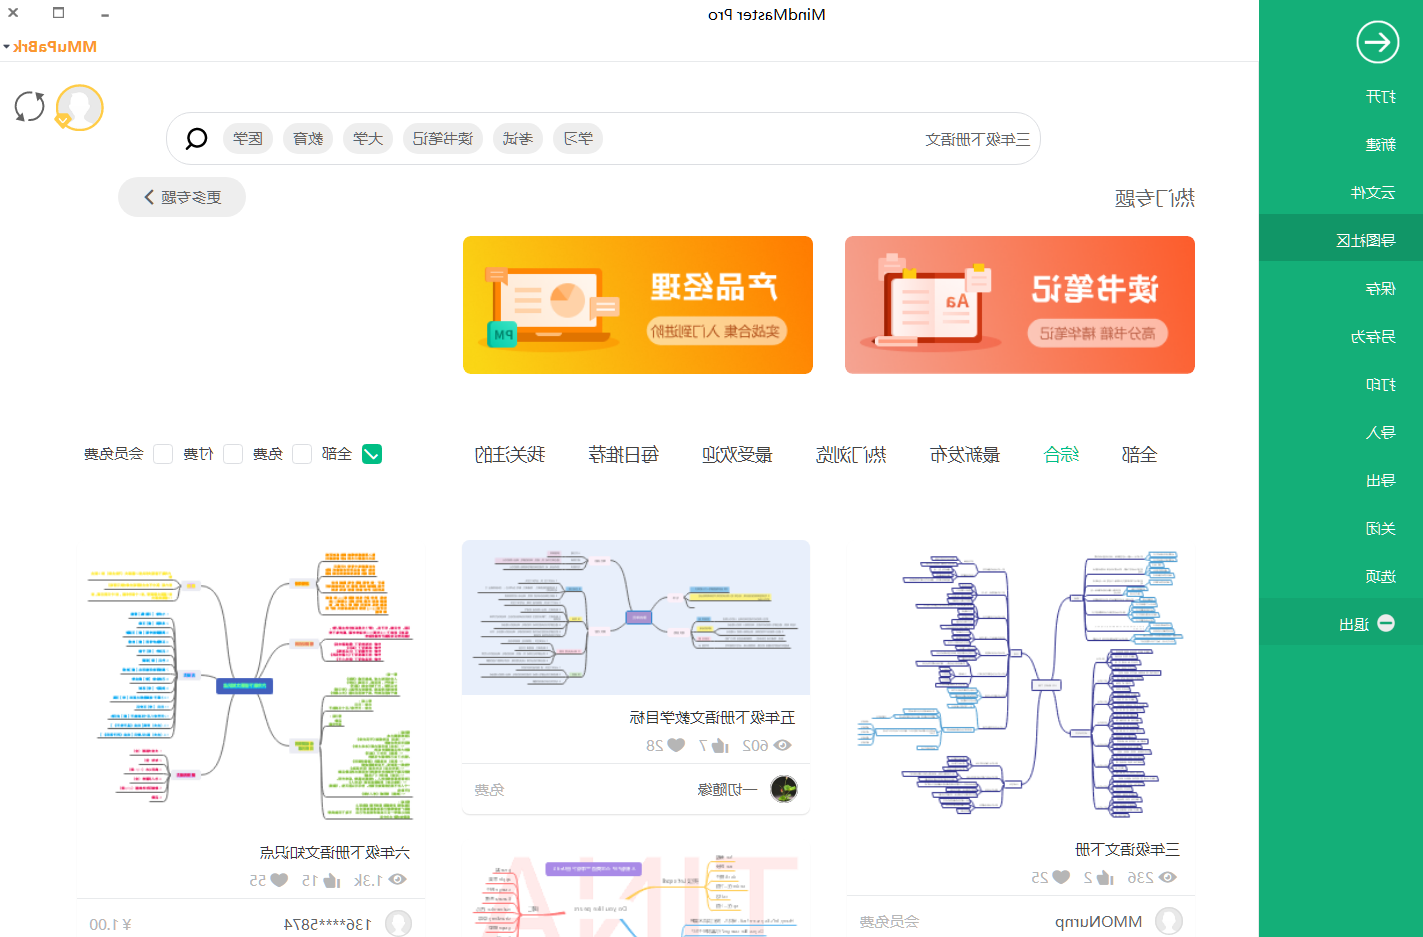Image resolution: width=1423 pixels, height=937 pixels.
Task: Click the thumbs-up icon showing 7
Action: pyautogui.click(x=720, y=745)
